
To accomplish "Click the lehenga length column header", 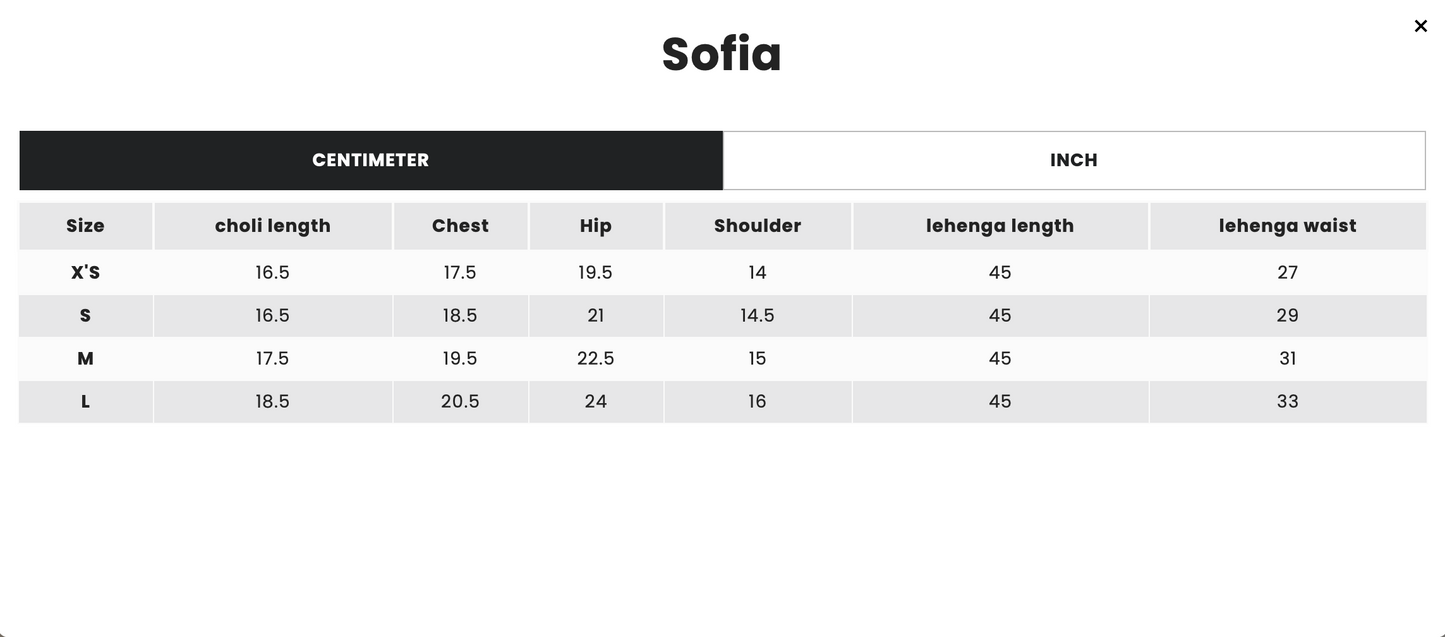I will click(999, 226).
